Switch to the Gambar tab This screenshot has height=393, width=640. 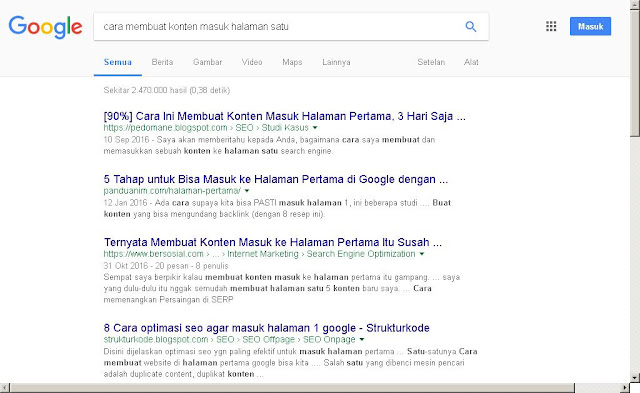(x=207, y=62)
